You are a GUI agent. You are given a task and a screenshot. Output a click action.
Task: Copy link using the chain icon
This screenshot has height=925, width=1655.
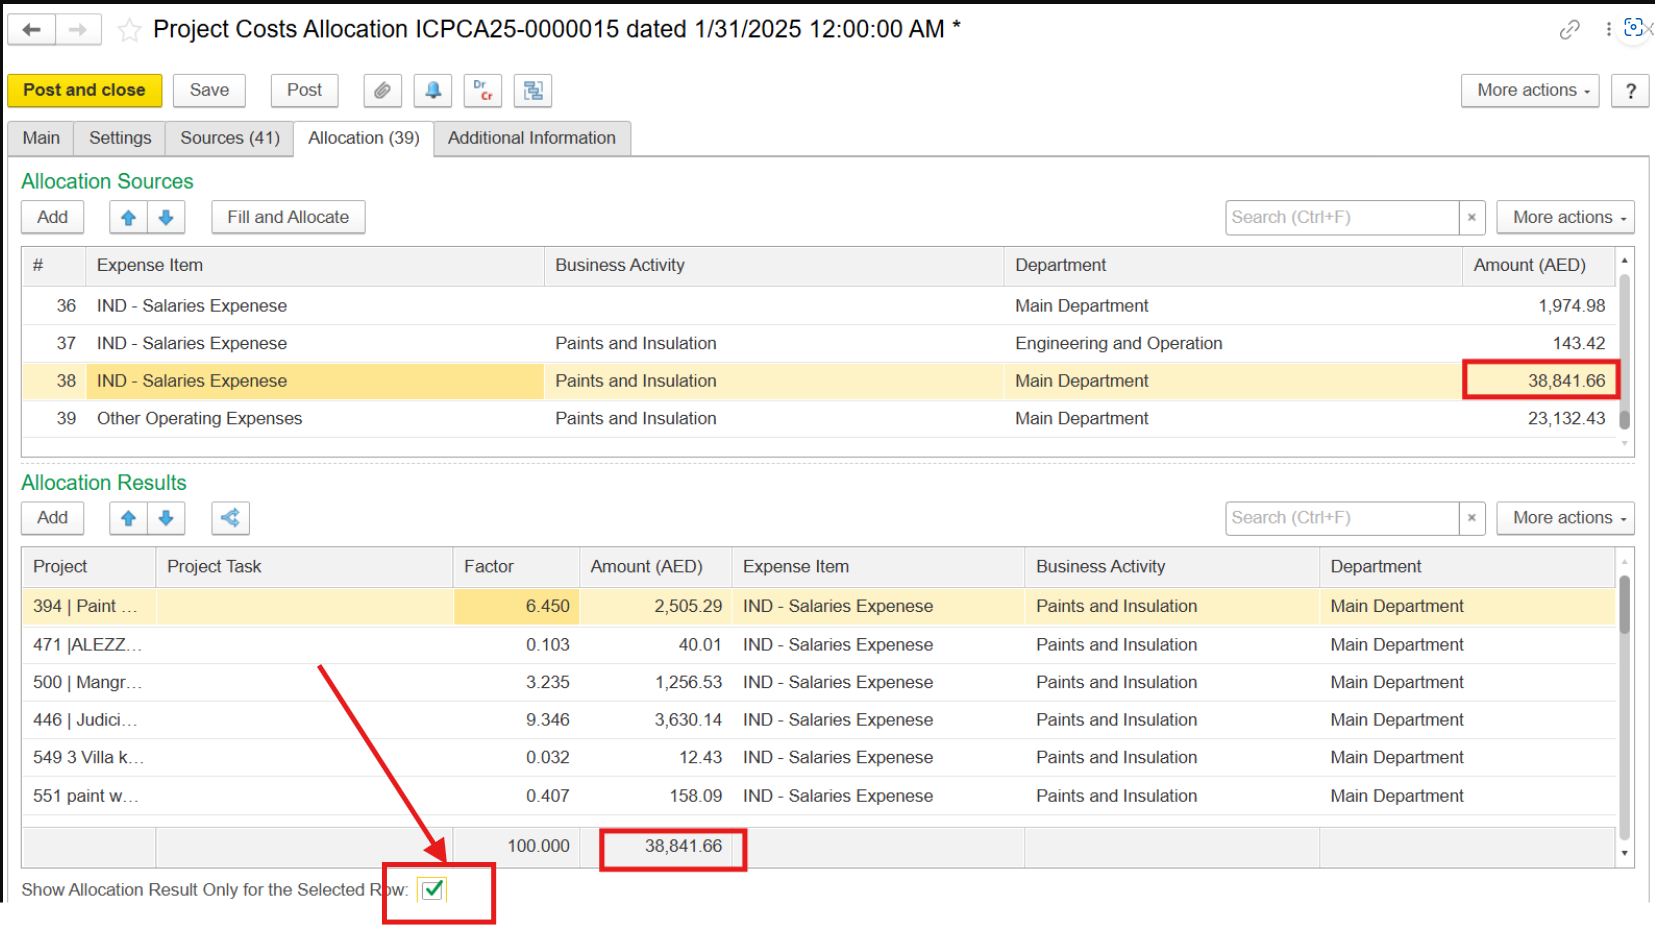[1569, 30]
